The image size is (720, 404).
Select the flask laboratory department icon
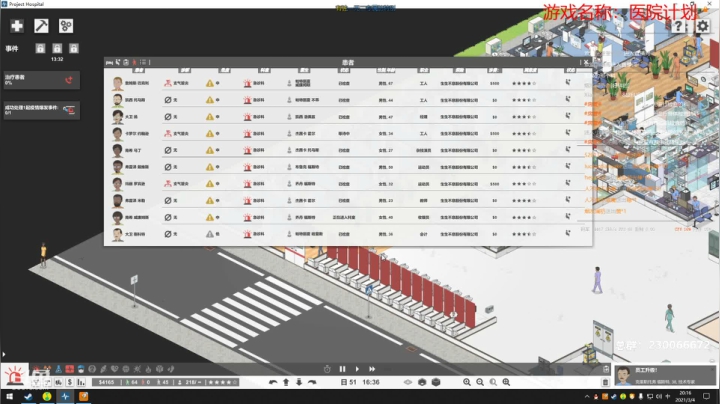coord(59,369)
